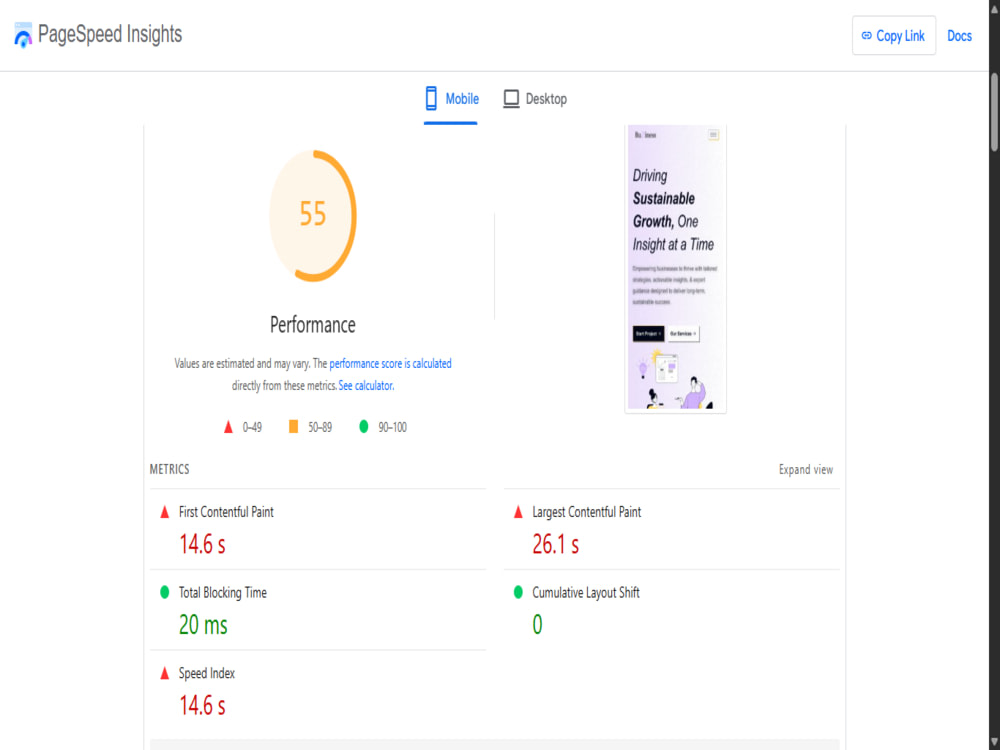Click green circle beside Total Blocking Time

coord(165,592)
